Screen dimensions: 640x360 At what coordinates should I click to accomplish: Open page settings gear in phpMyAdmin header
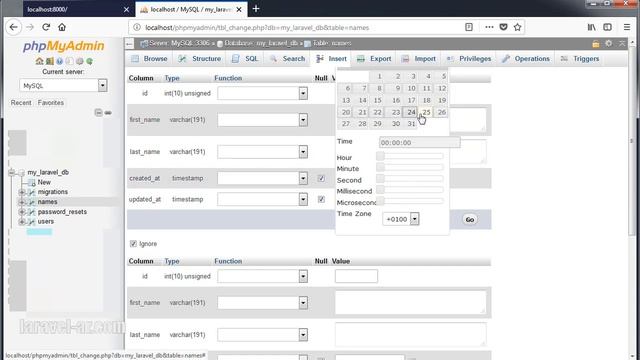coord(609,43)
